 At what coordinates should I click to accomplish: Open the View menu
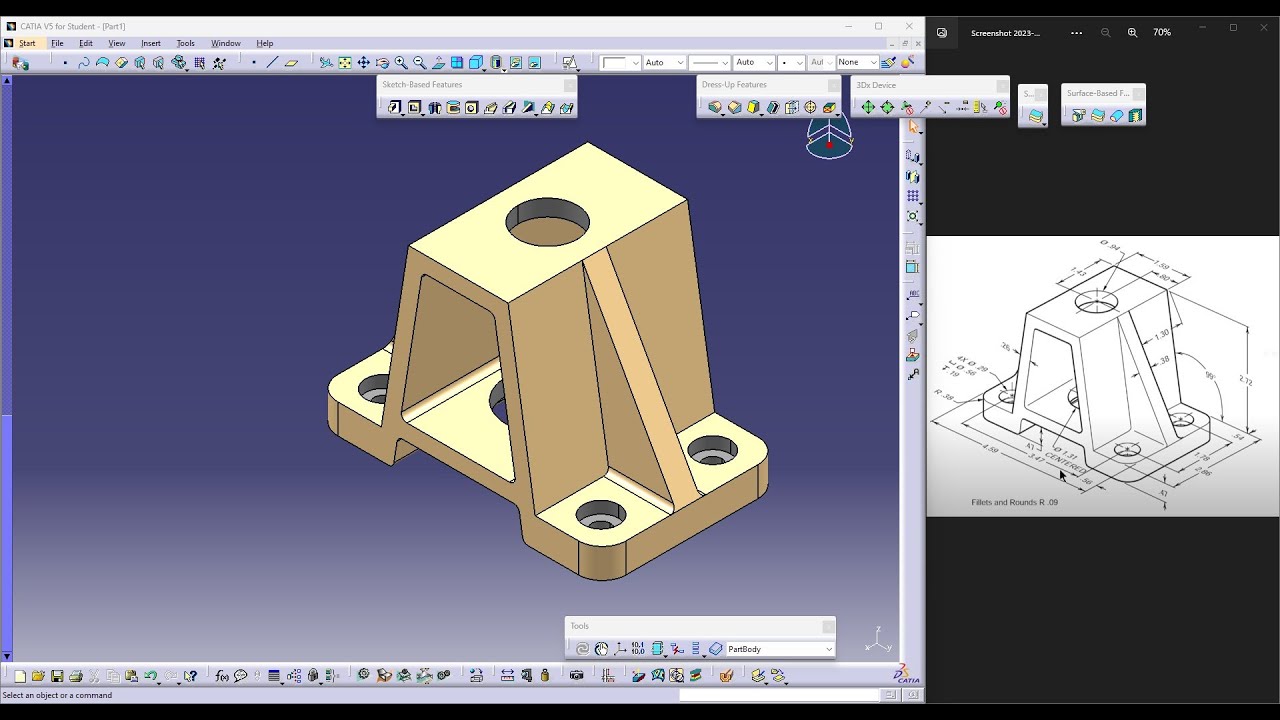click(117, 43)
